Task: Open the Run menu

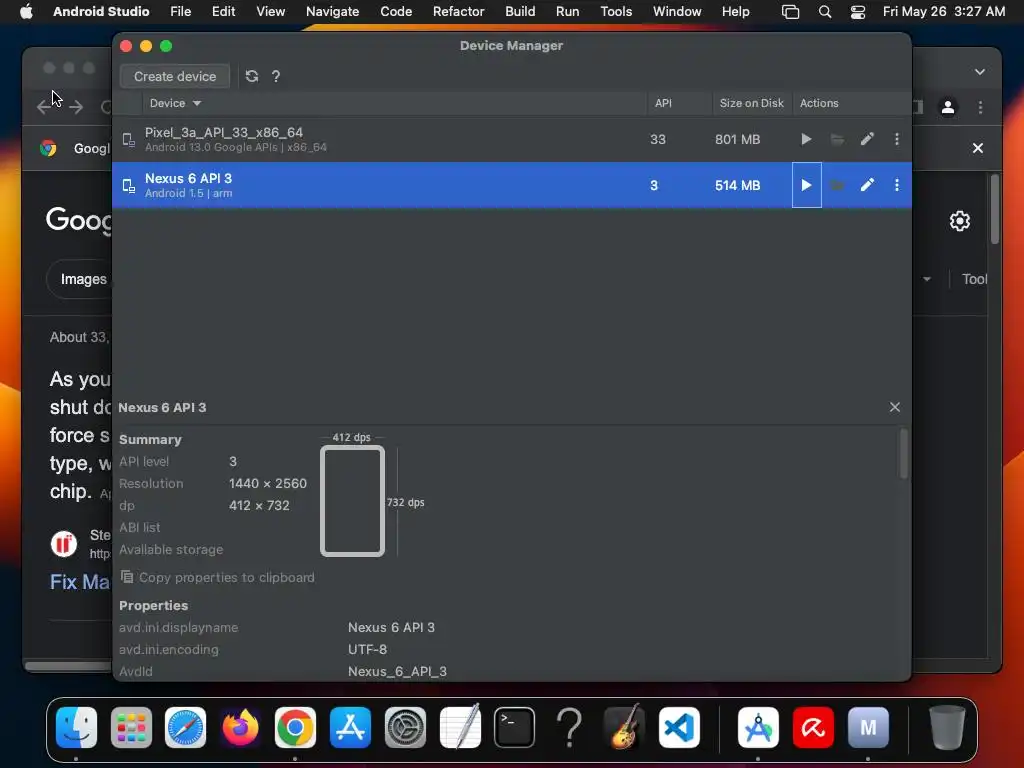Action: (568, 11)
